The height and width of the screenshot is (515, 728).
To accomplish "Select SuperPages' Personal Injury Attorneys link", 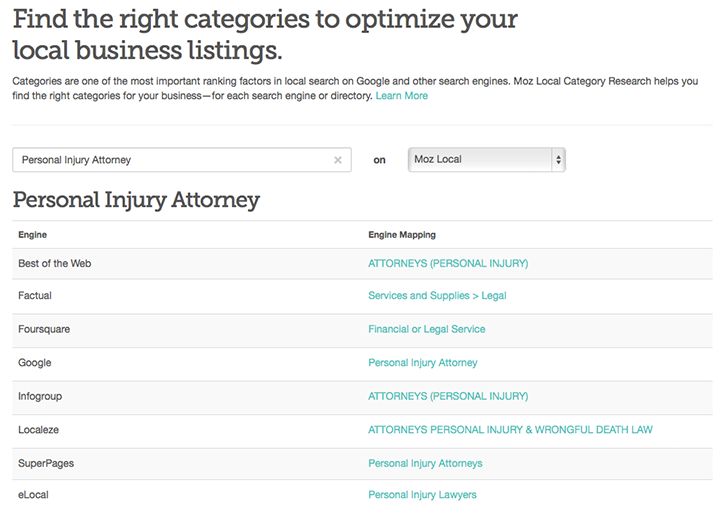I will (x=425, y=464).
